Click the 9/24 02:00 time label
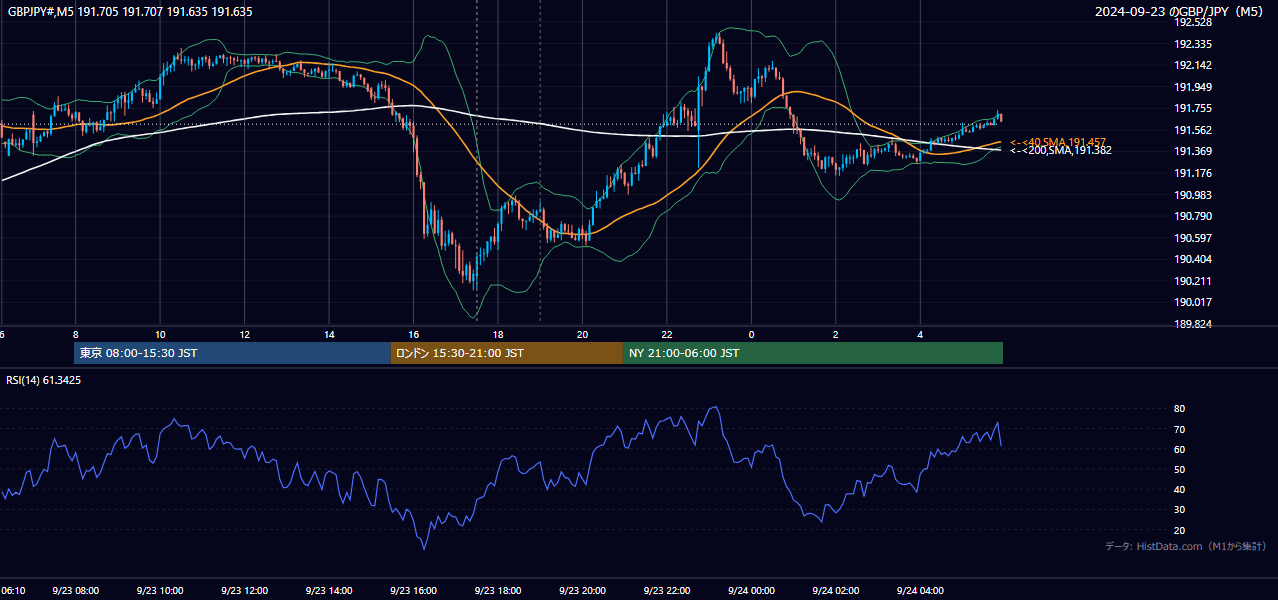The height and width of the screenshot is (600, 1278). point(836,591)
